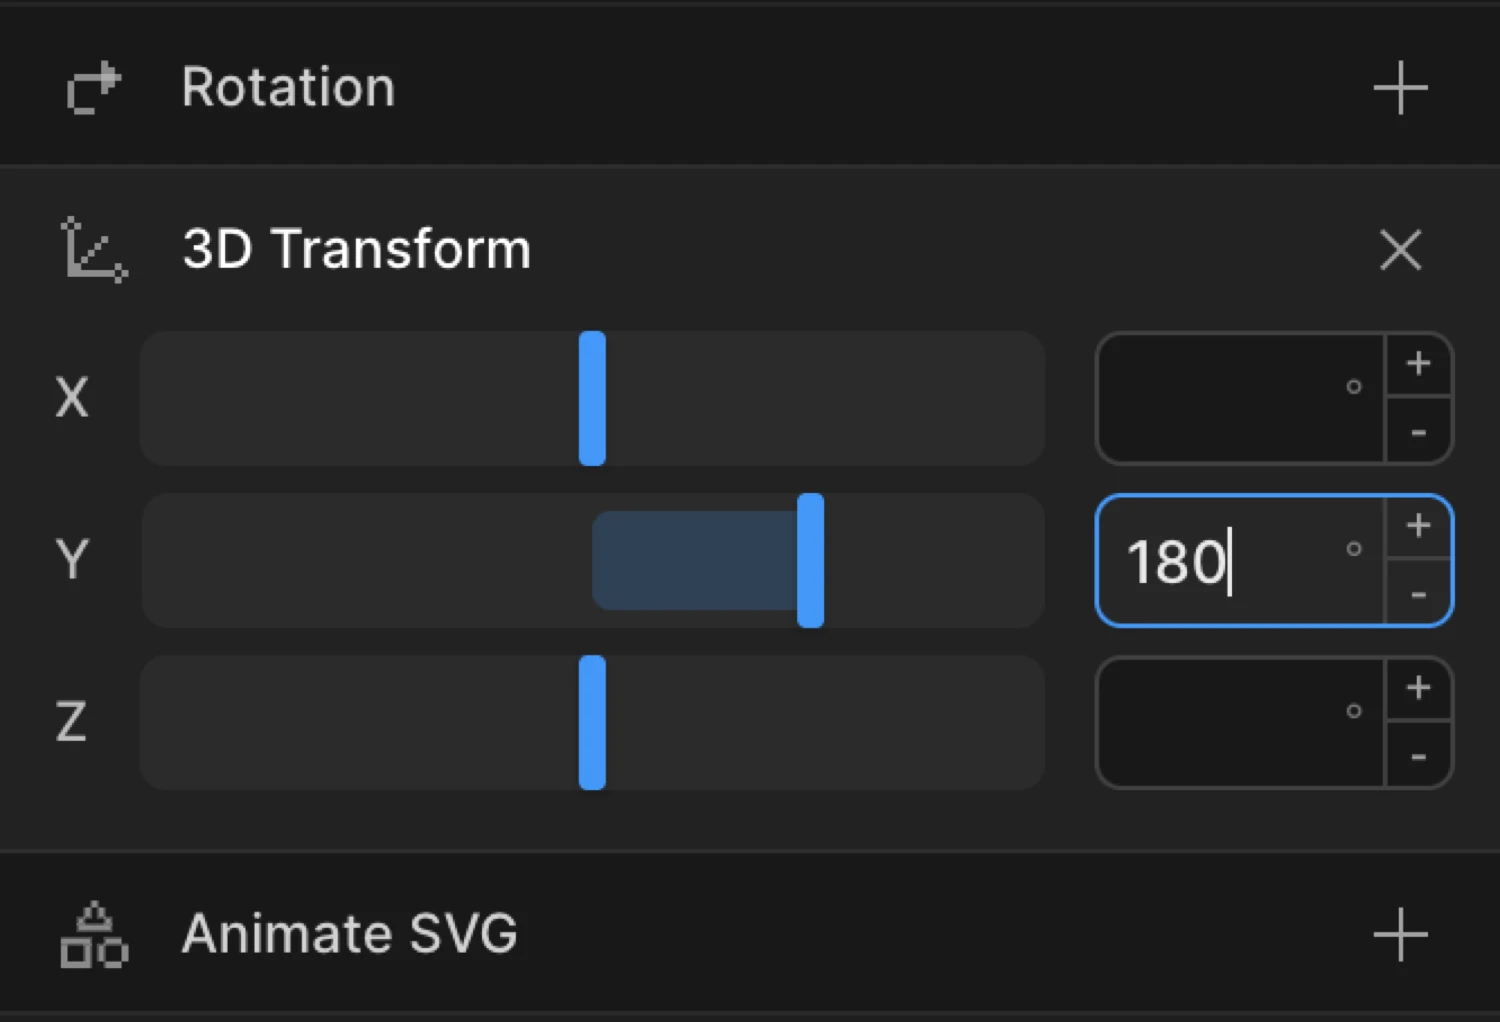Screen dimensions: 1500x1022
Task: Click the Rotation tool icon
Action: pos(92,87)
